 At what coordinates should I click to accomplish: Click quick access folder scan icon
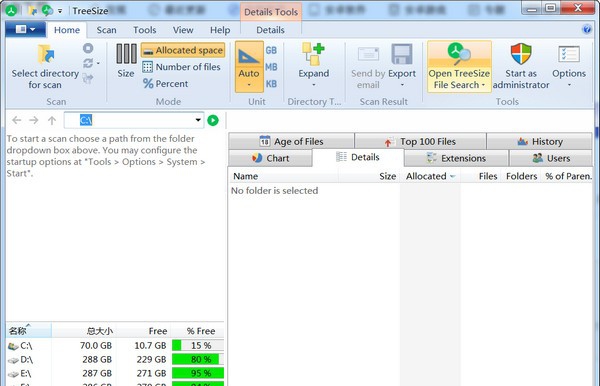(33, 11)
